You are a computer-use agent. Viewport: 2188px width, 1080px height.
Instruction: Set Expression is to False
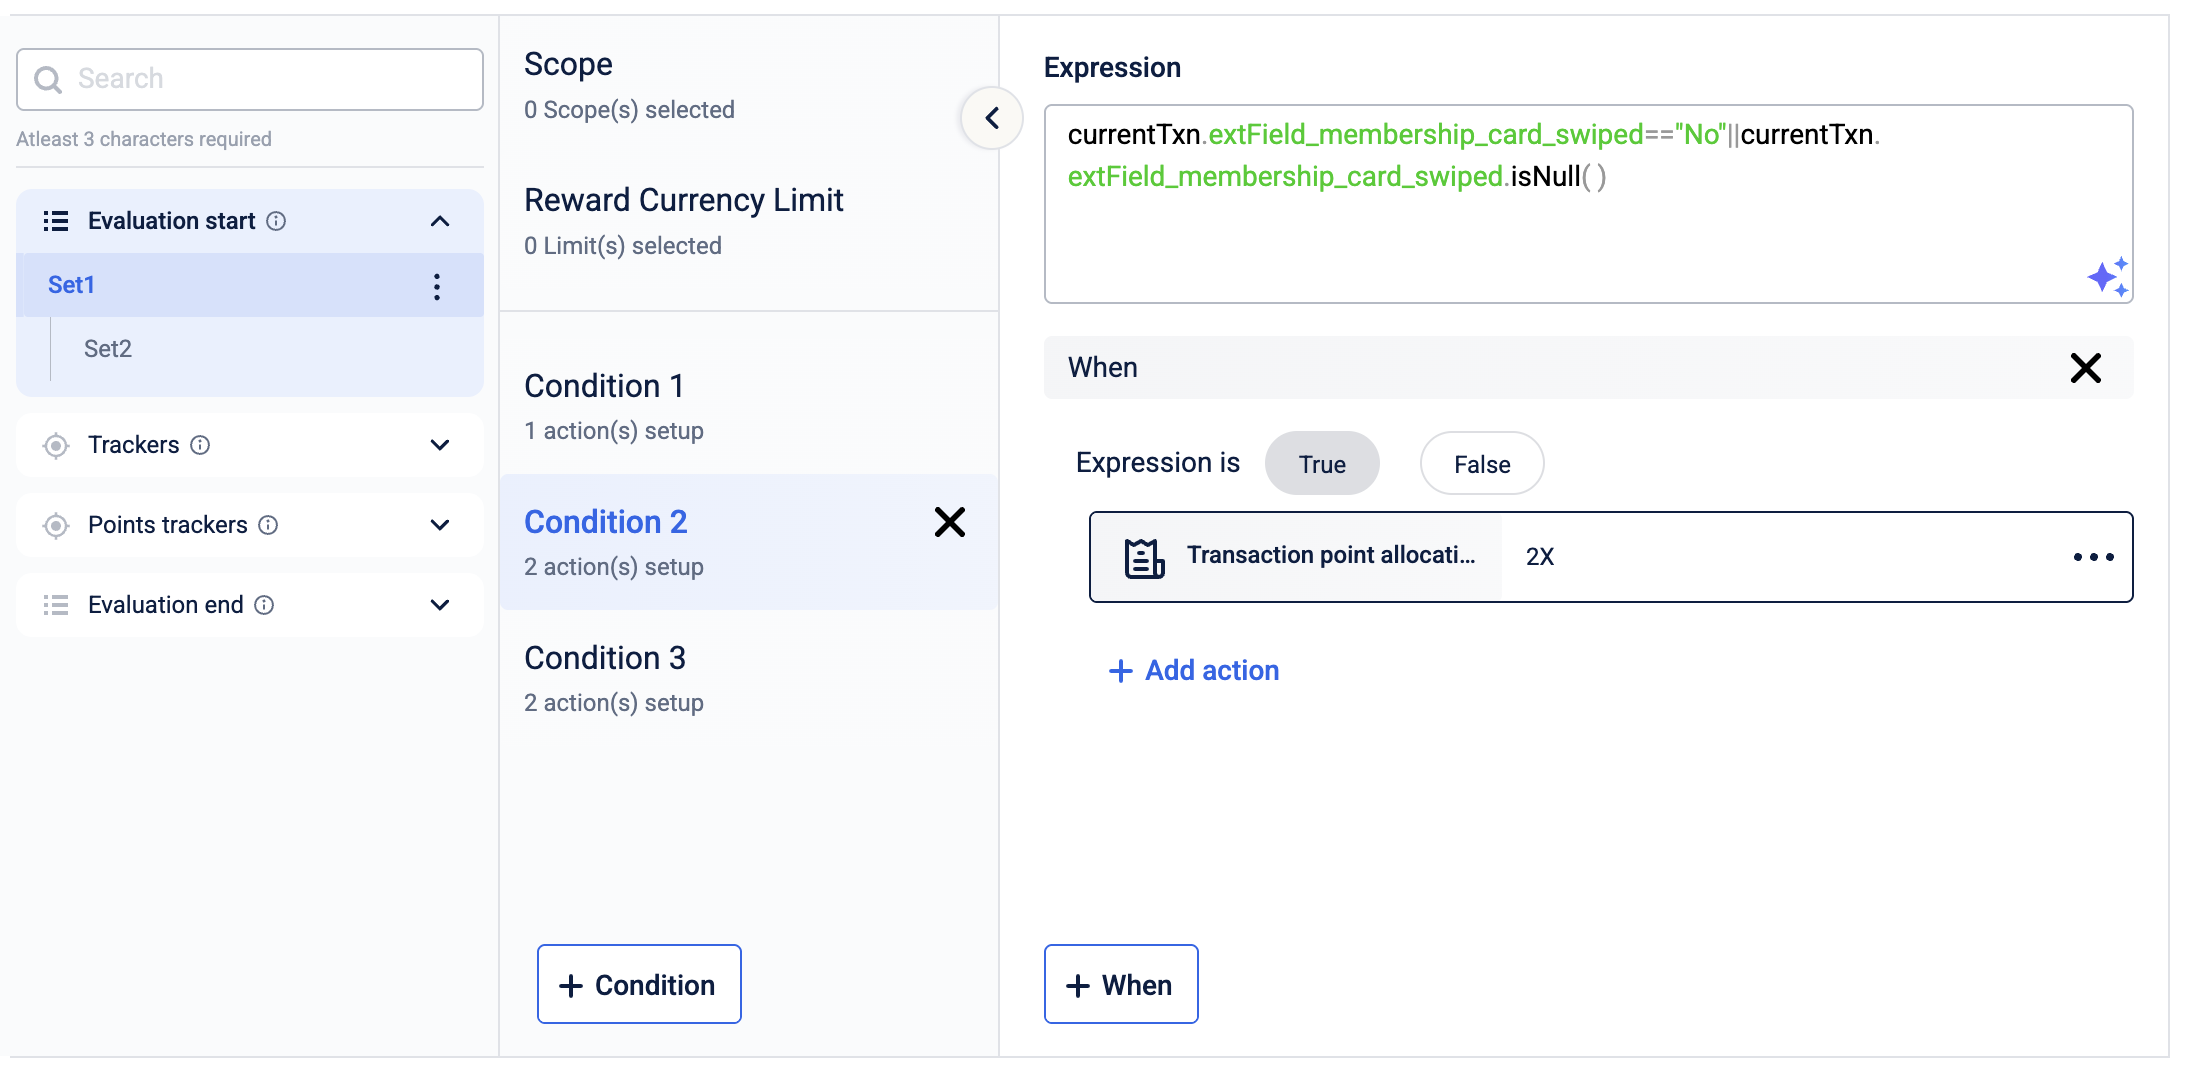[1481, 464]
